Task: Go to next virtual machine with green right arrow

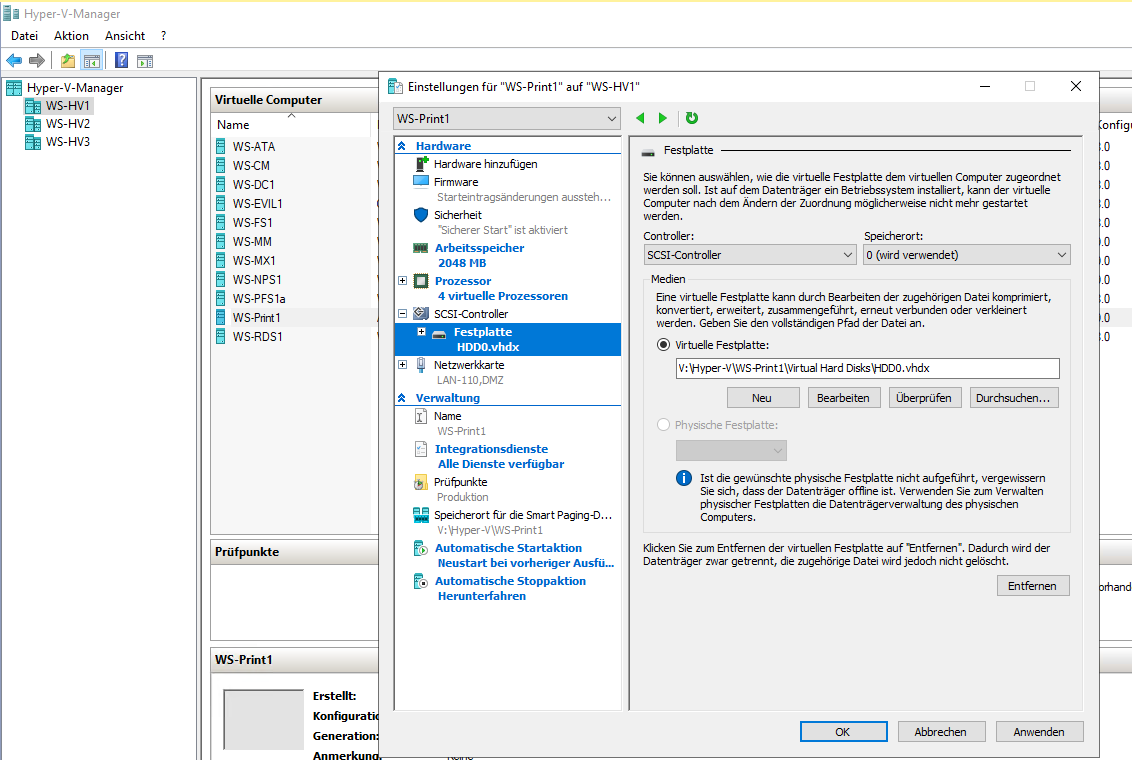Action: pyautogui.click(x=663, y=118)
